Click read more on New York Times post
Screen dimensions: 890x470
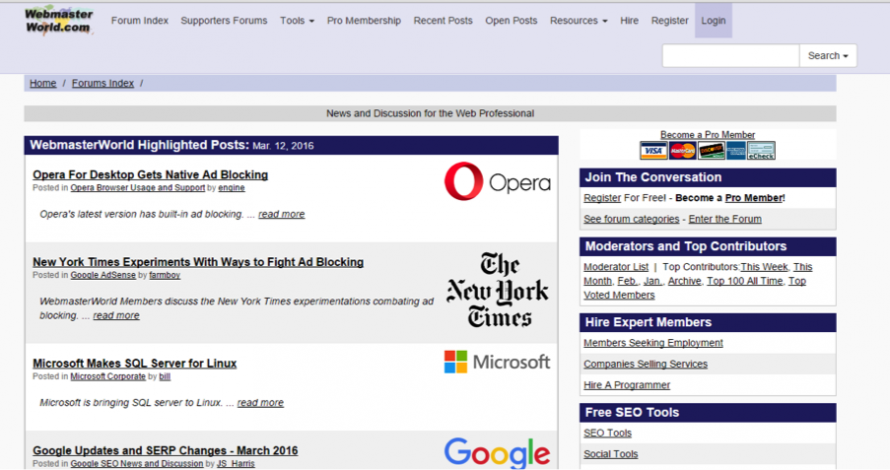pyautogui.click(x=116, y=316)
